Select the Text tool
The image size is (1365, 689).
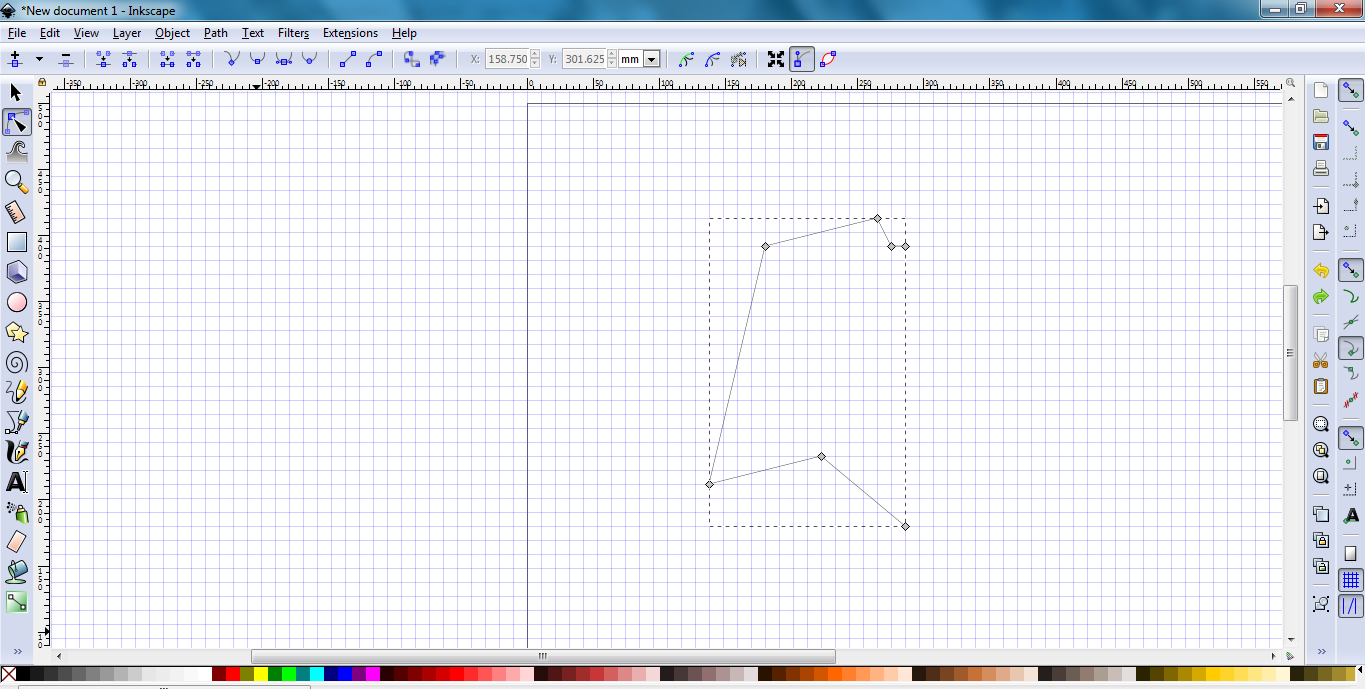16,482
